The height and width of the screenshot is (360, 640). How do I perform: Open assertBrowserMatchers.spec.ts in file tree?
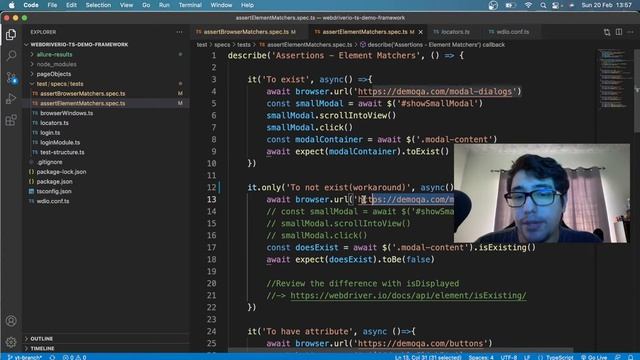pyautogui.click(x=82, y=93)
